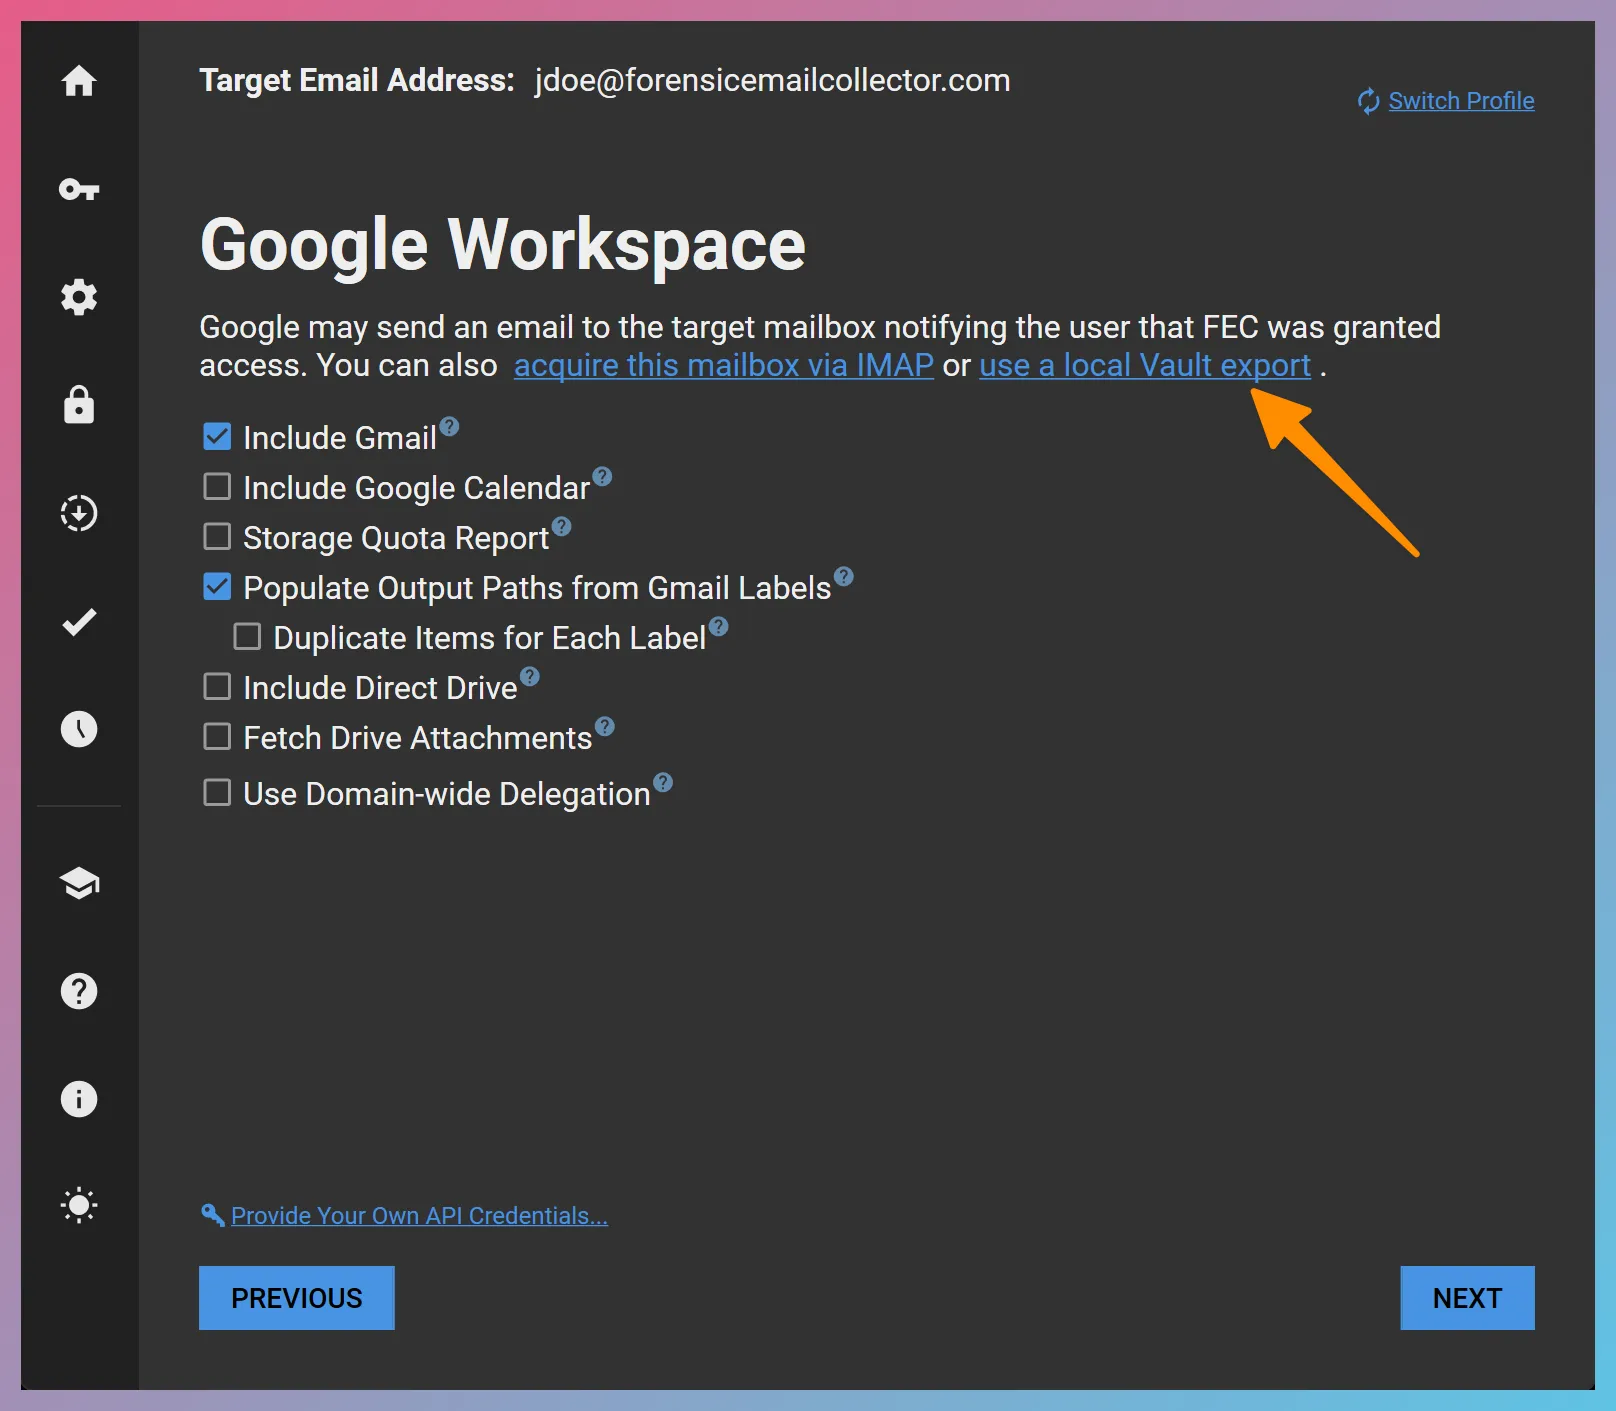The width and height of the screenshot is (1616, 1411).
Task: Open the clock icon in sidebar
Action: click(79, 729)
